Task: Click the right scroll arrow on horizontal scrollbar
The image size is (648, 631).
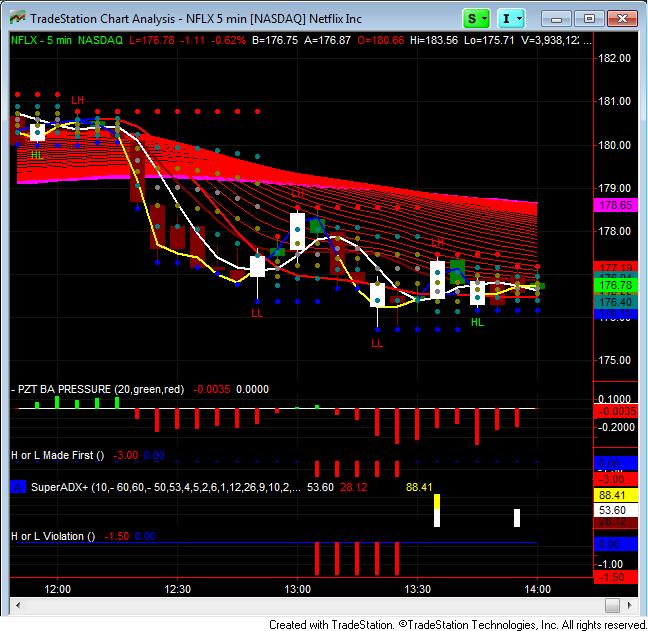Action: [x=629, y=605]
